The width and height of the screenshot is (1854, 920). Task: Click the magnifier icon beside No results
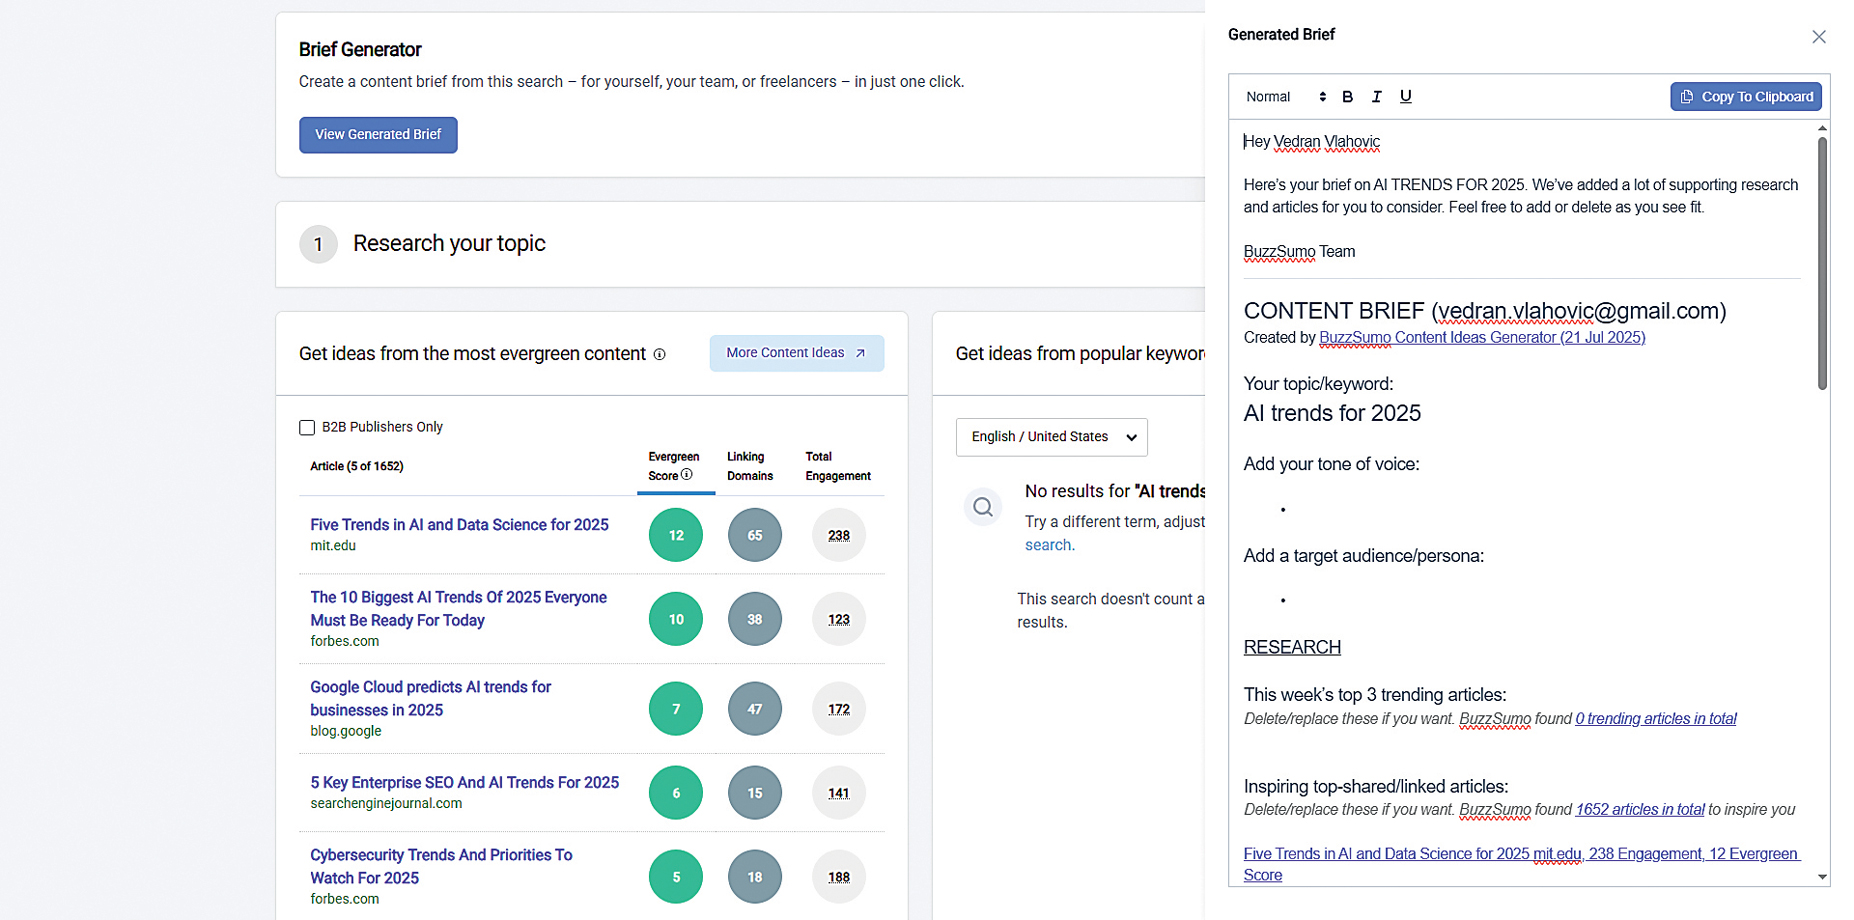click(983, 507)
